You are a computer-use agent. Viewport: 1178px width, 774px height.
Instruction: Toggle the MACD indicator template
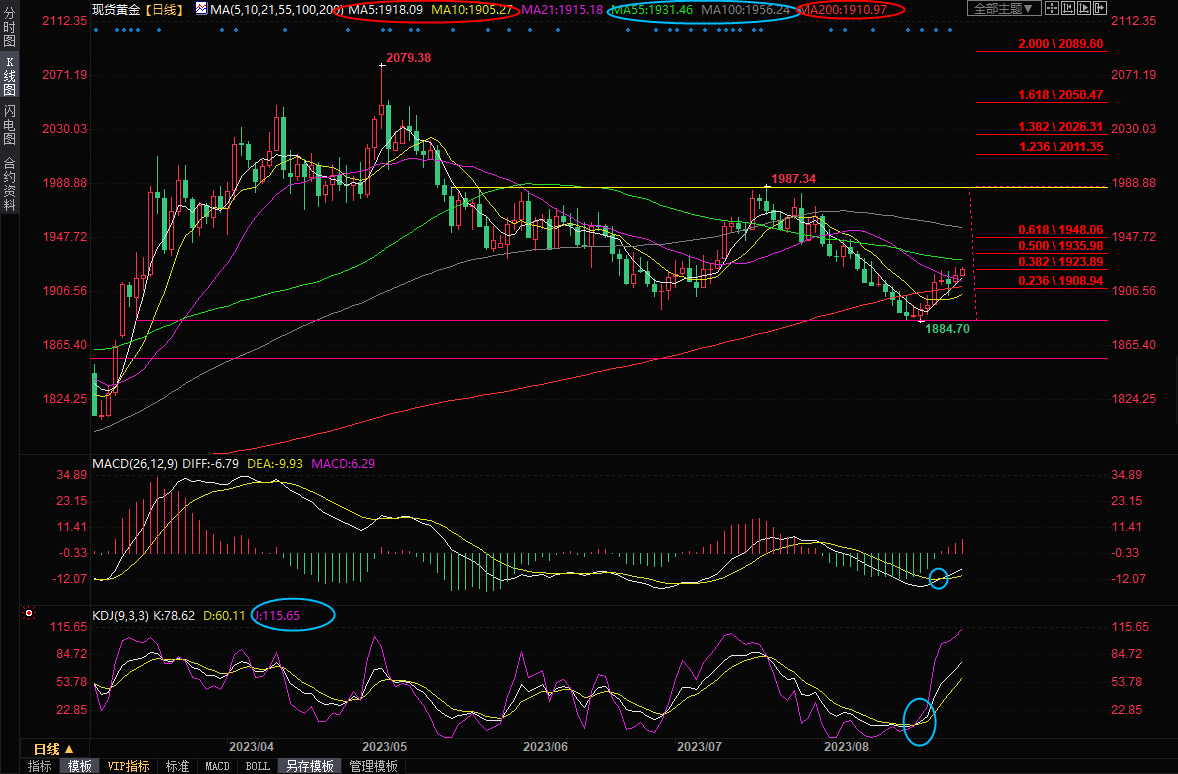(x=217, y=766)
